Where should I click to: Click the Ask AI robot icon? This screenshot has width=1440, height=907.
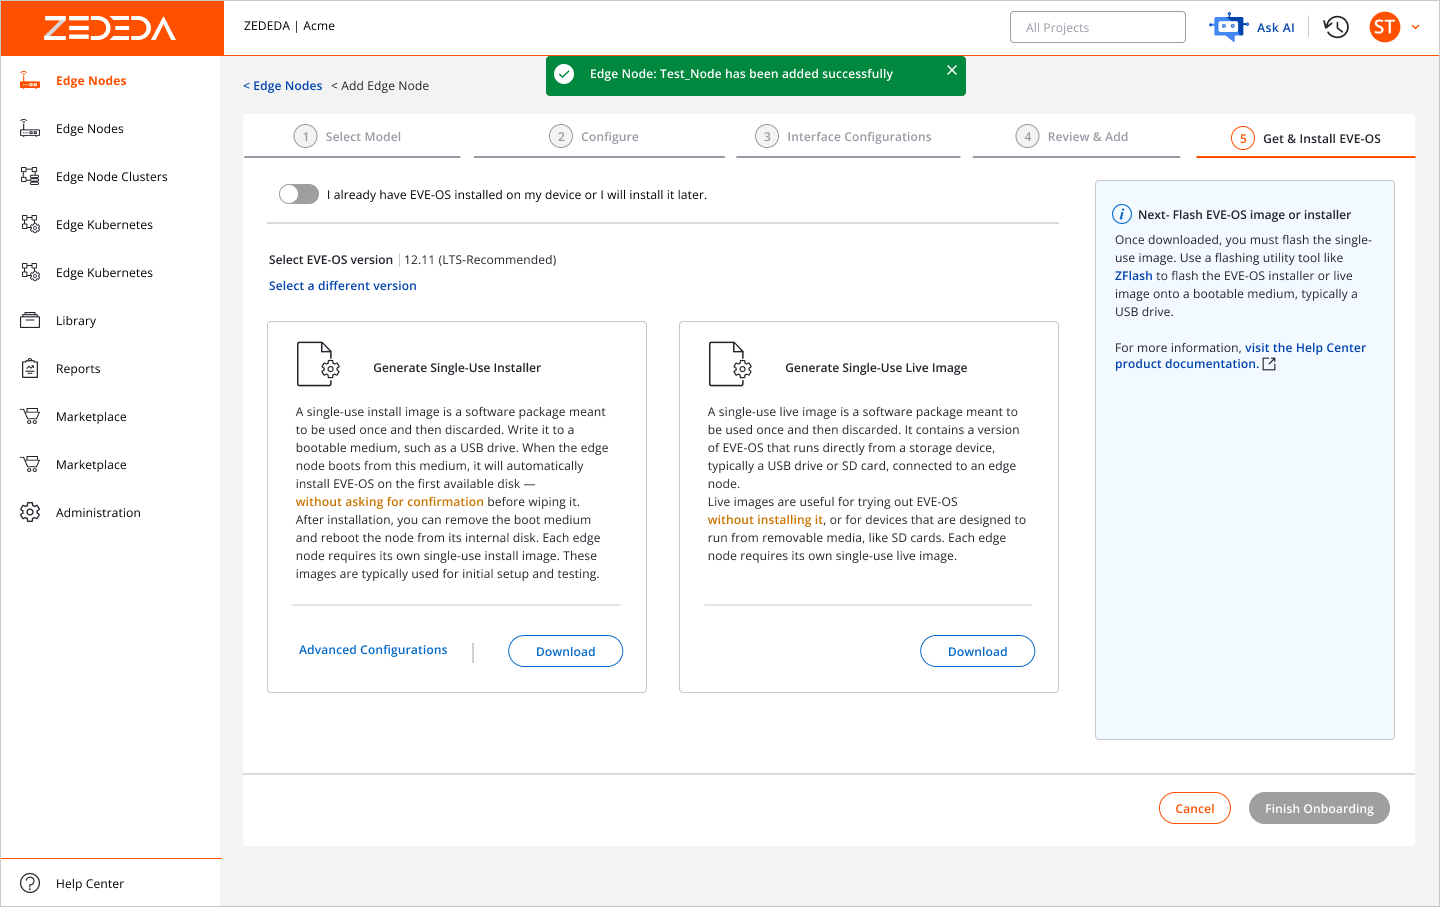pyautogui.click(x=1228, y=27)
